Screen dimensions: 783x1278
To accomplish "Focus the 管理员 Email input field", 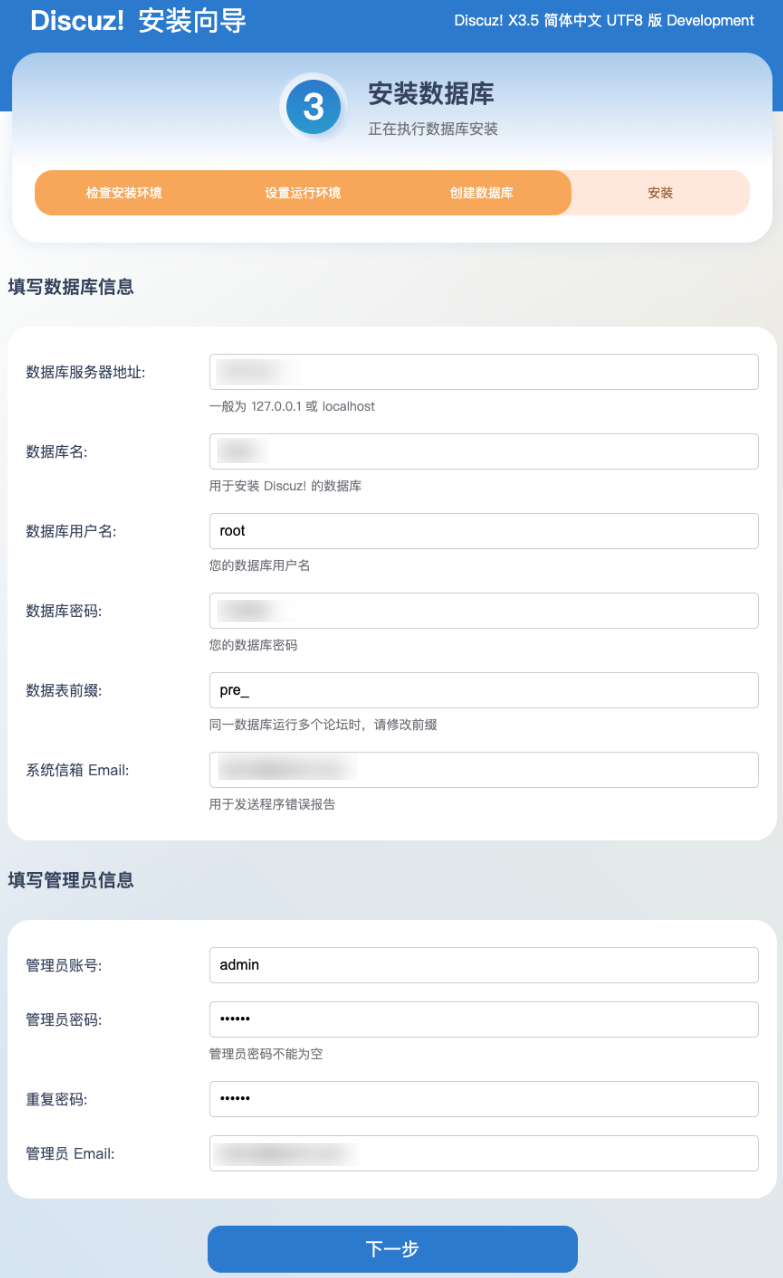I will 484,1153.
